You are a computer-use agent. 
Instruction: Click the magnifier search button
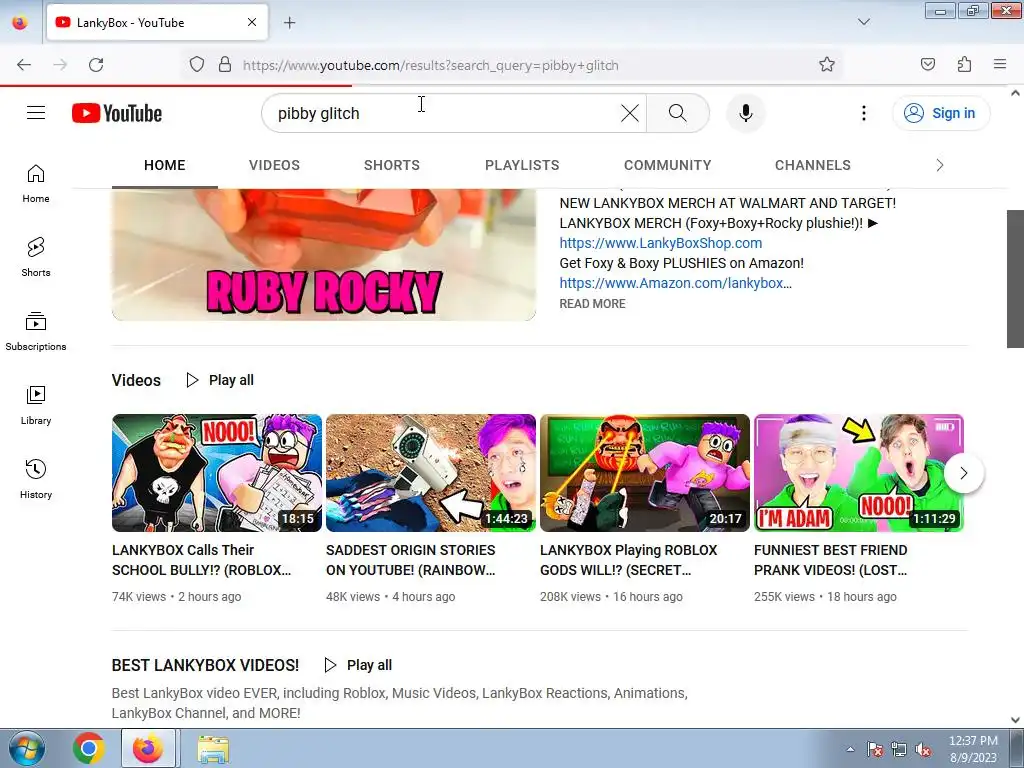678,113
